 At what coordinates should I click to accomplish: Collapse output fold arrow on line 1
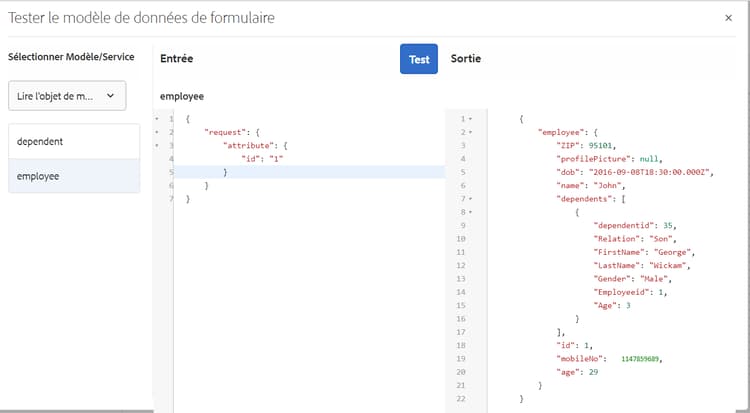(x=469, y=119)
